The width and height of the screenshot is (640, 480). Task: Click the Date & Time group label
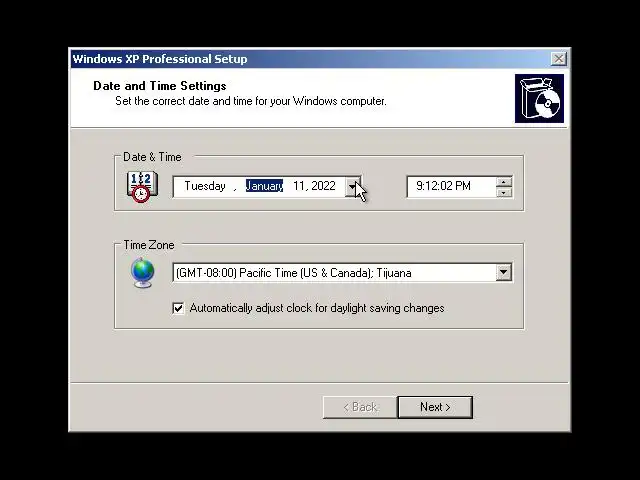(152, 157)
